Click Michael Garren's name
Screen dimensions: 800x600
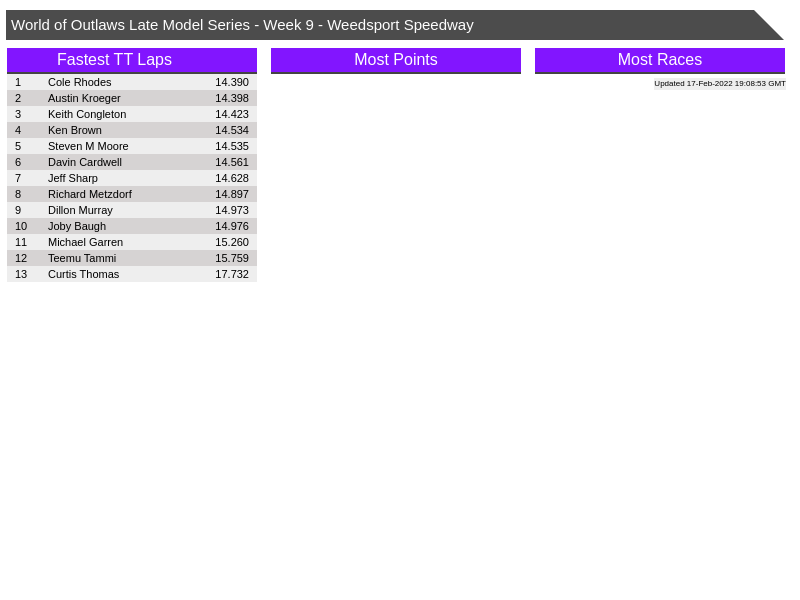(x=85, y=242)
